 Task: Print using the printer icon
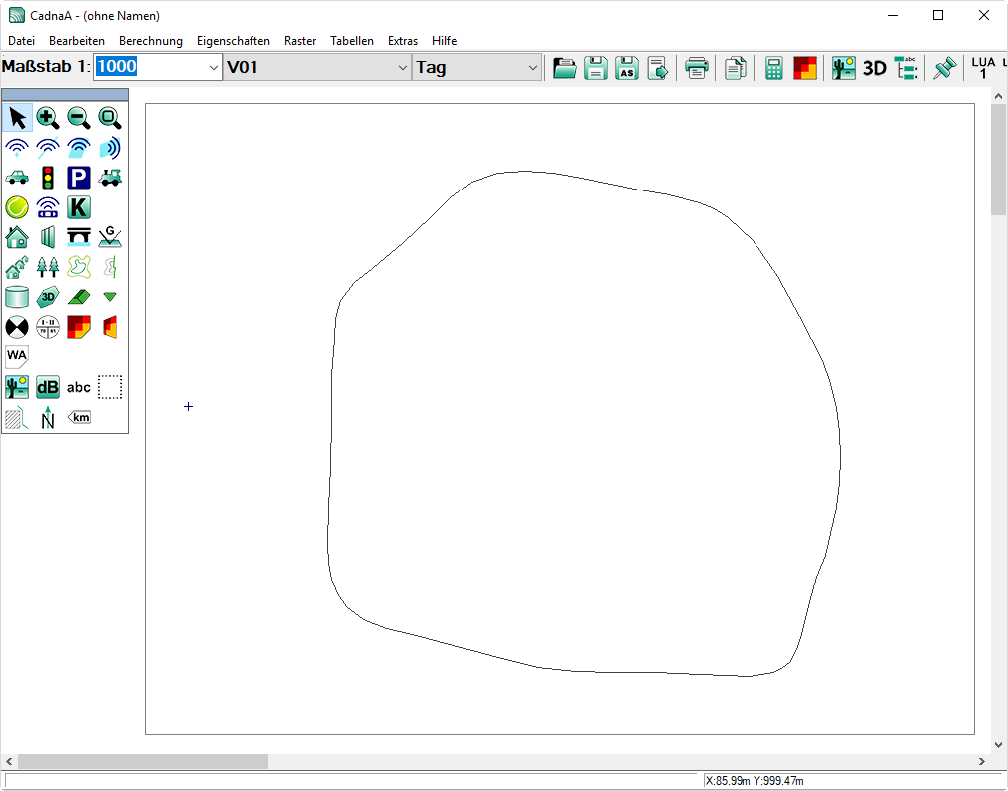point(697,68)
